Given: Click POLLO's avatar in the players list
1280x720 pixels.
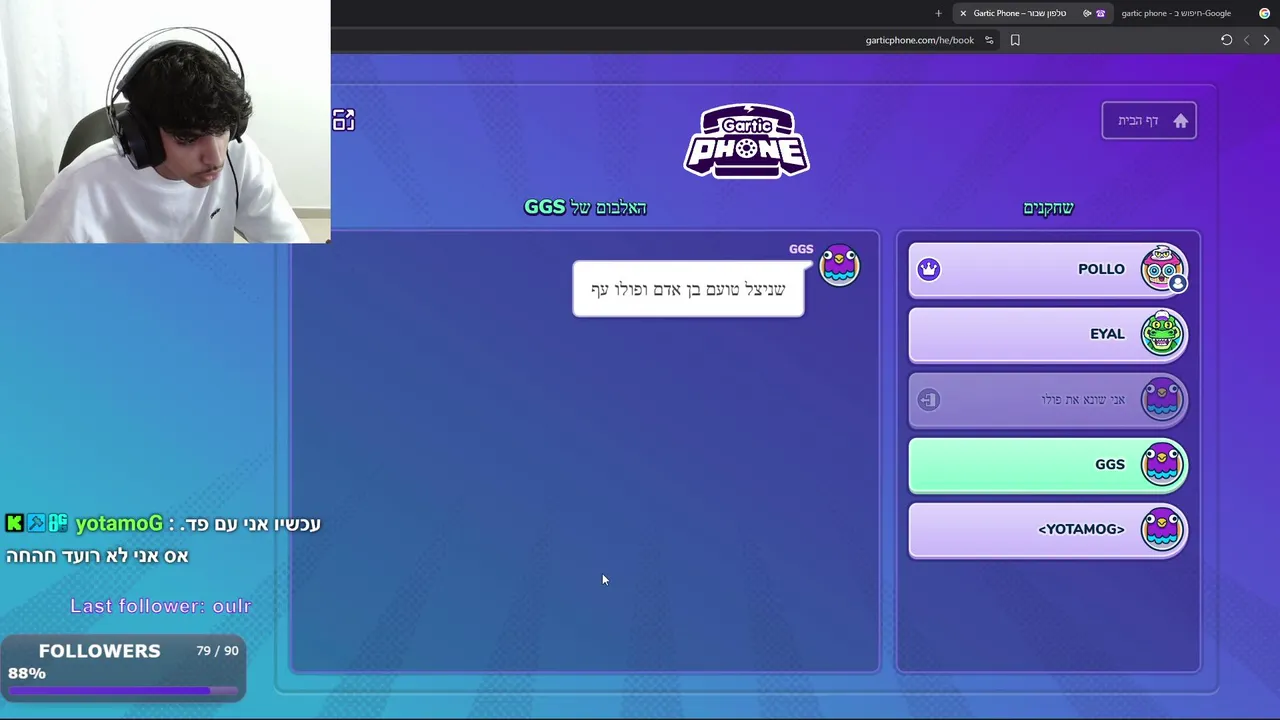Looking at the screenshot, I should pos(1162,269).
